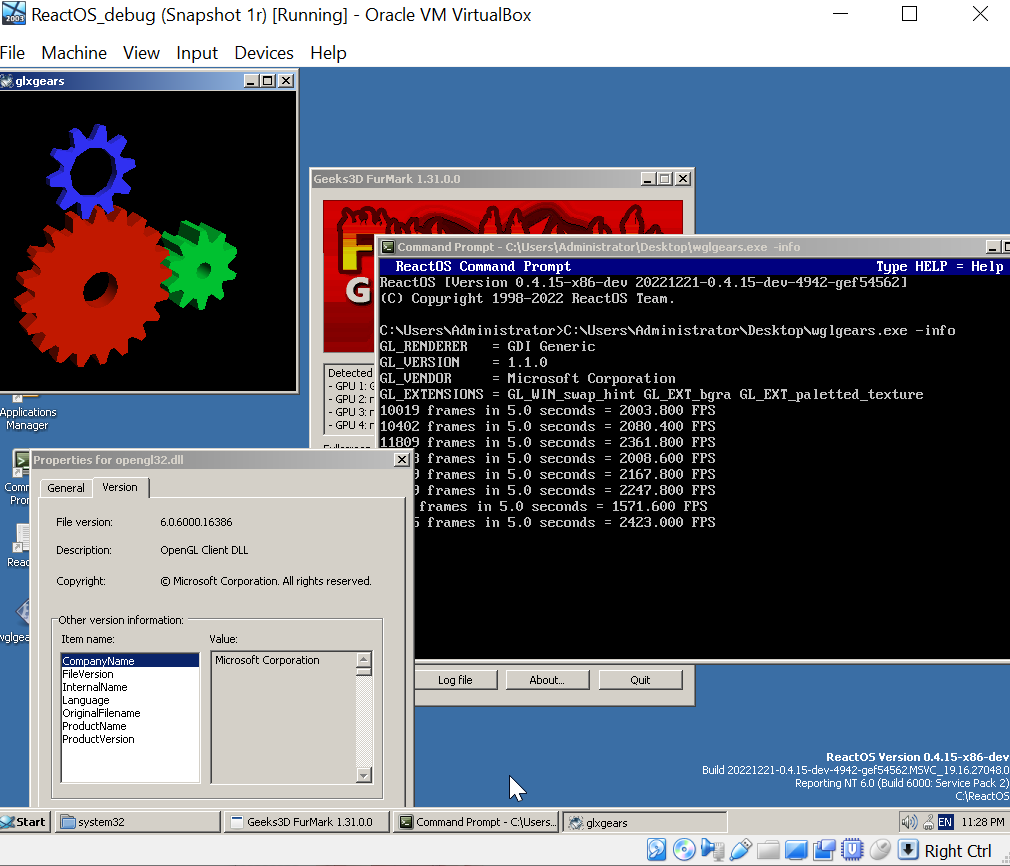Viewport: 1010px width, 866px height.
Task: Open the Start menu
Action: [x=24, y=821]
